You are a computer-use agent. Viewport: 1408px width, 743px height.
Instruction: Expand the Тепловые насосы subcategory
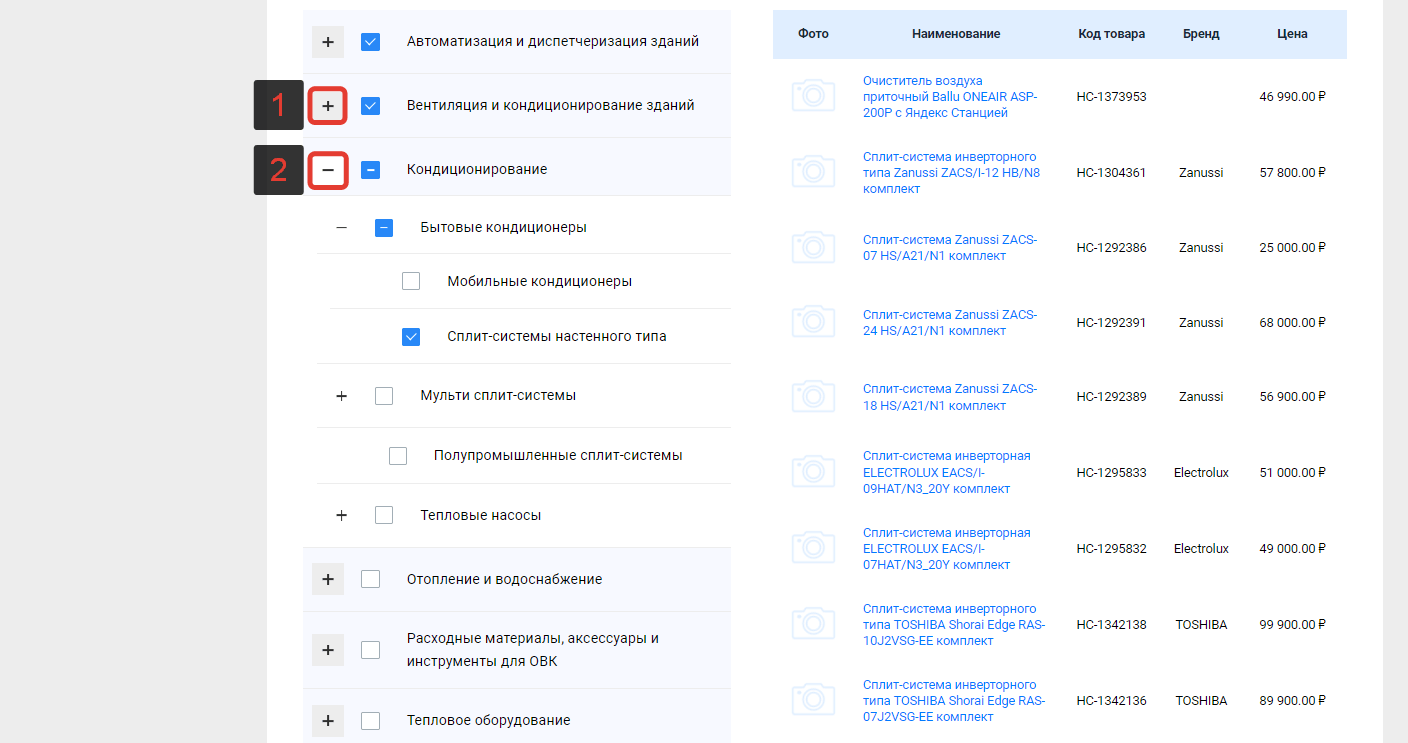point(342,516)
